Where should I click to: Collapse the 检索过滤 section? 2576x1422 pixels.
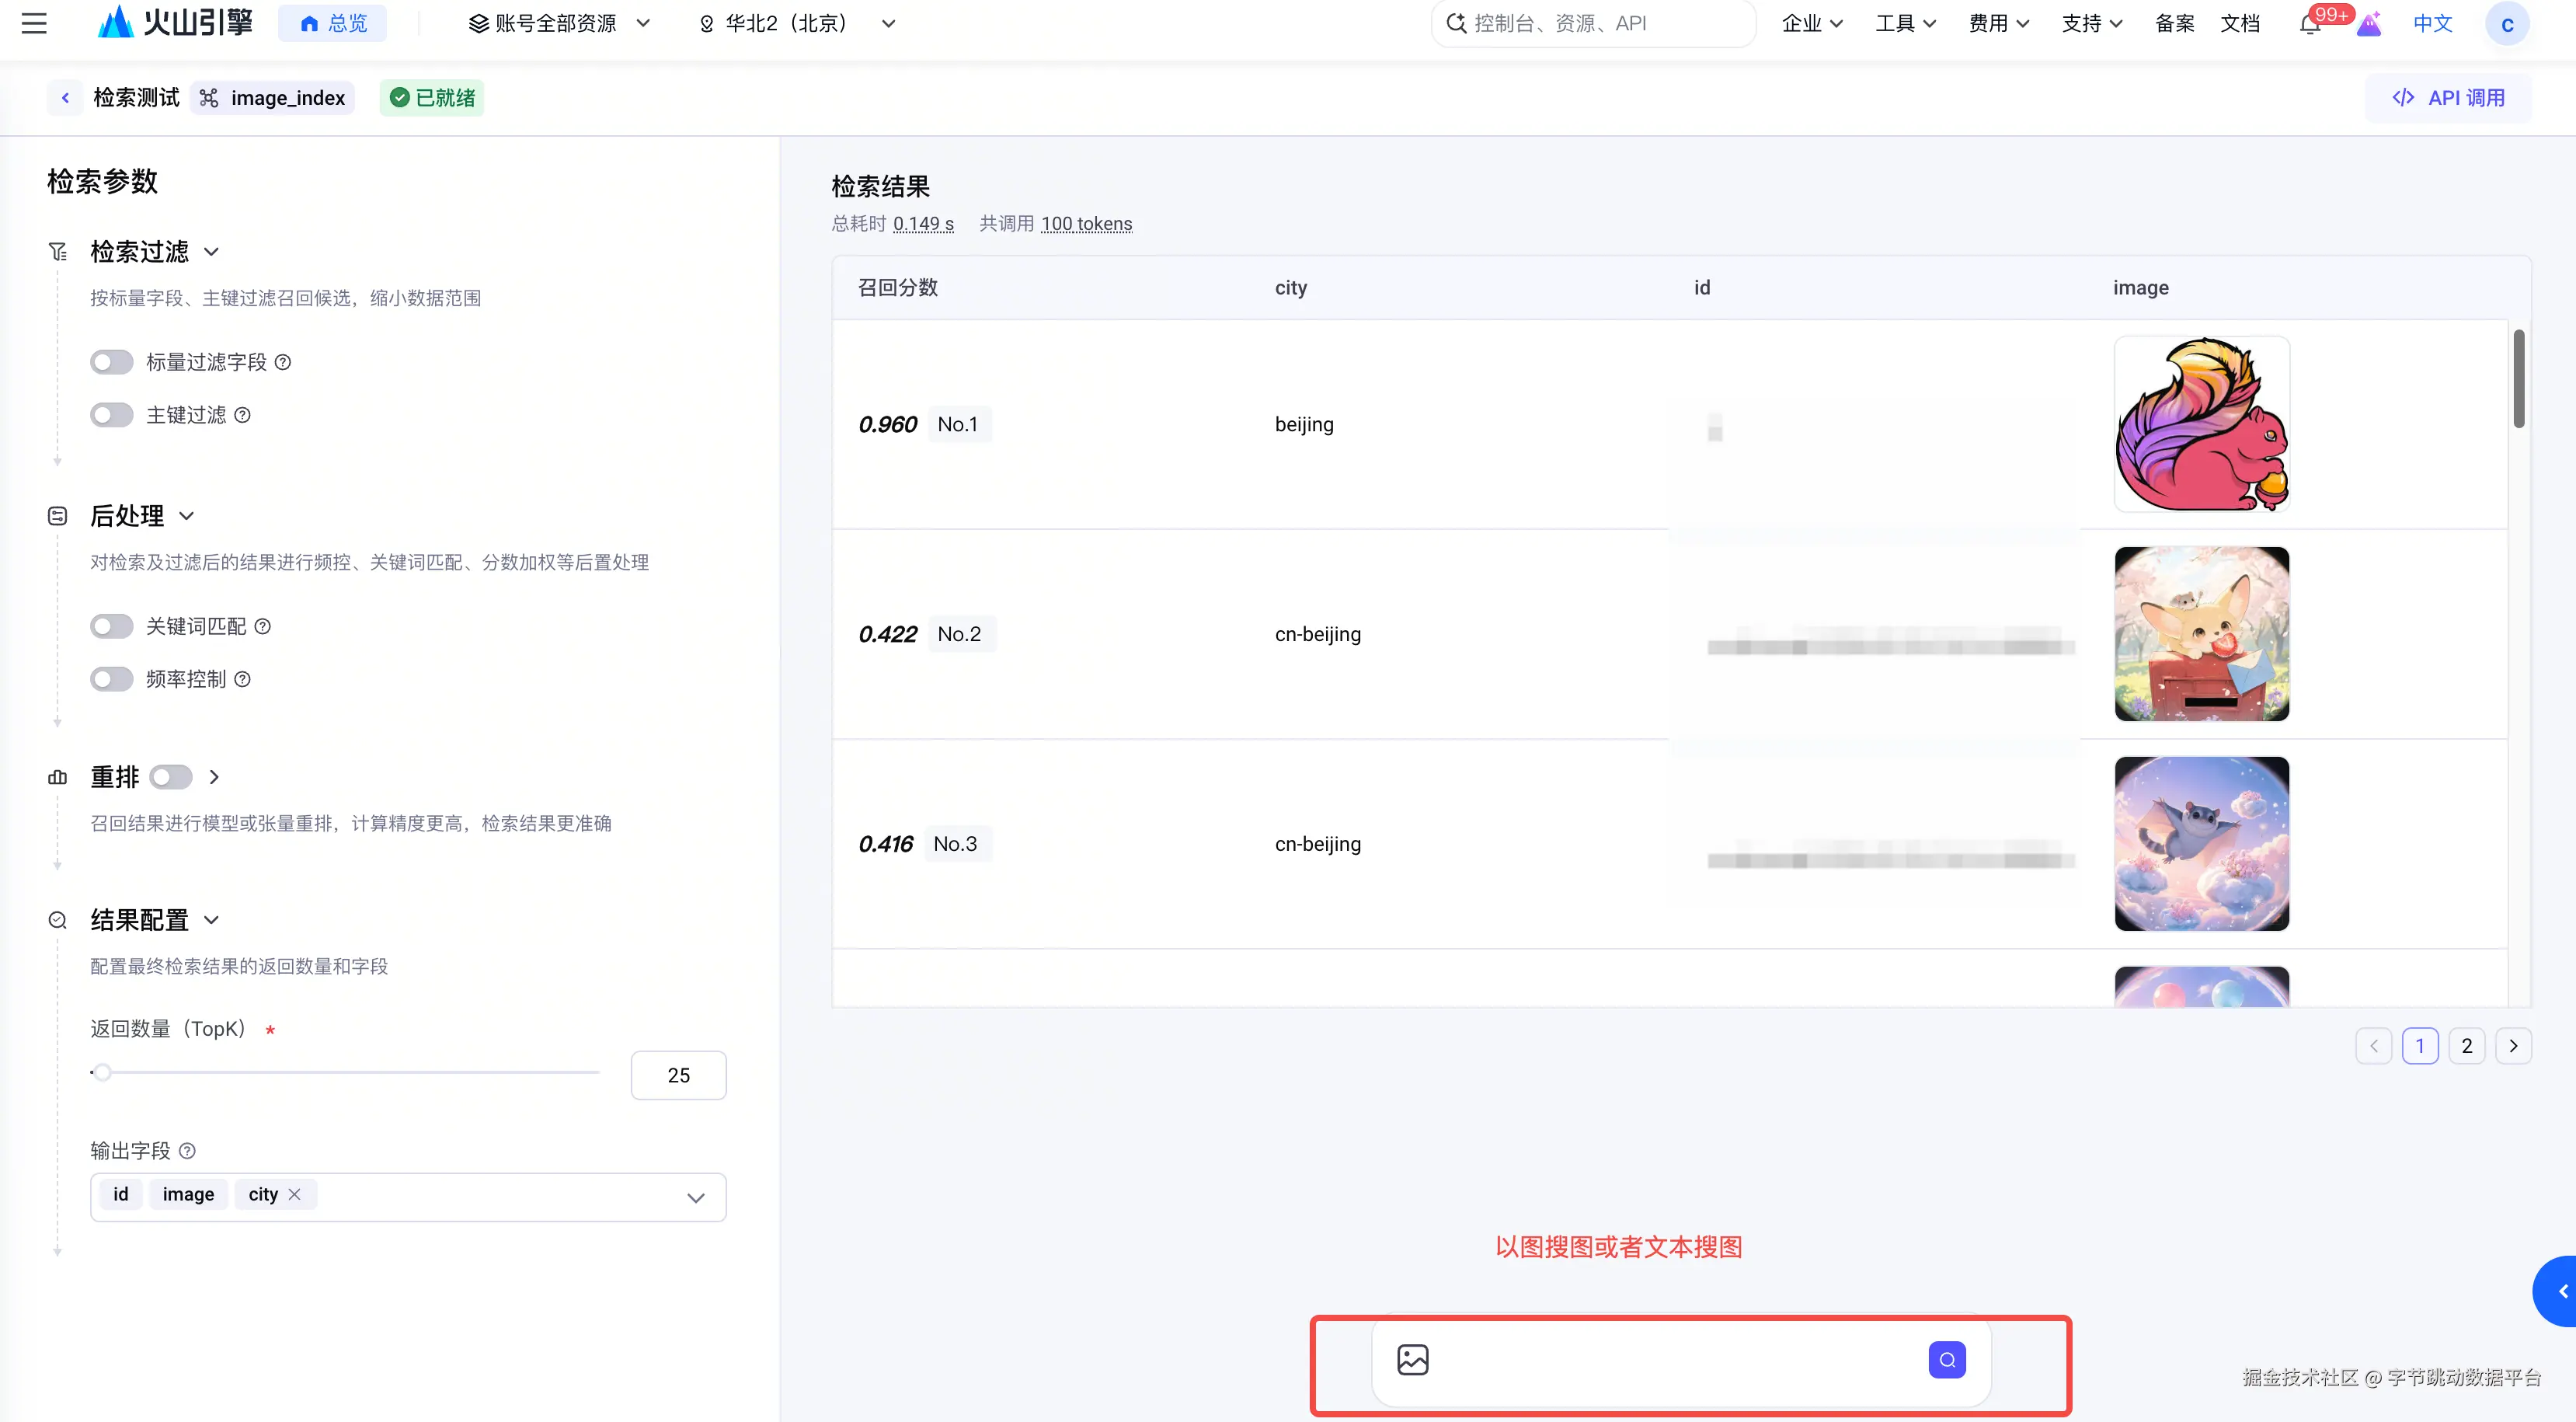click(x=211, y=251)
